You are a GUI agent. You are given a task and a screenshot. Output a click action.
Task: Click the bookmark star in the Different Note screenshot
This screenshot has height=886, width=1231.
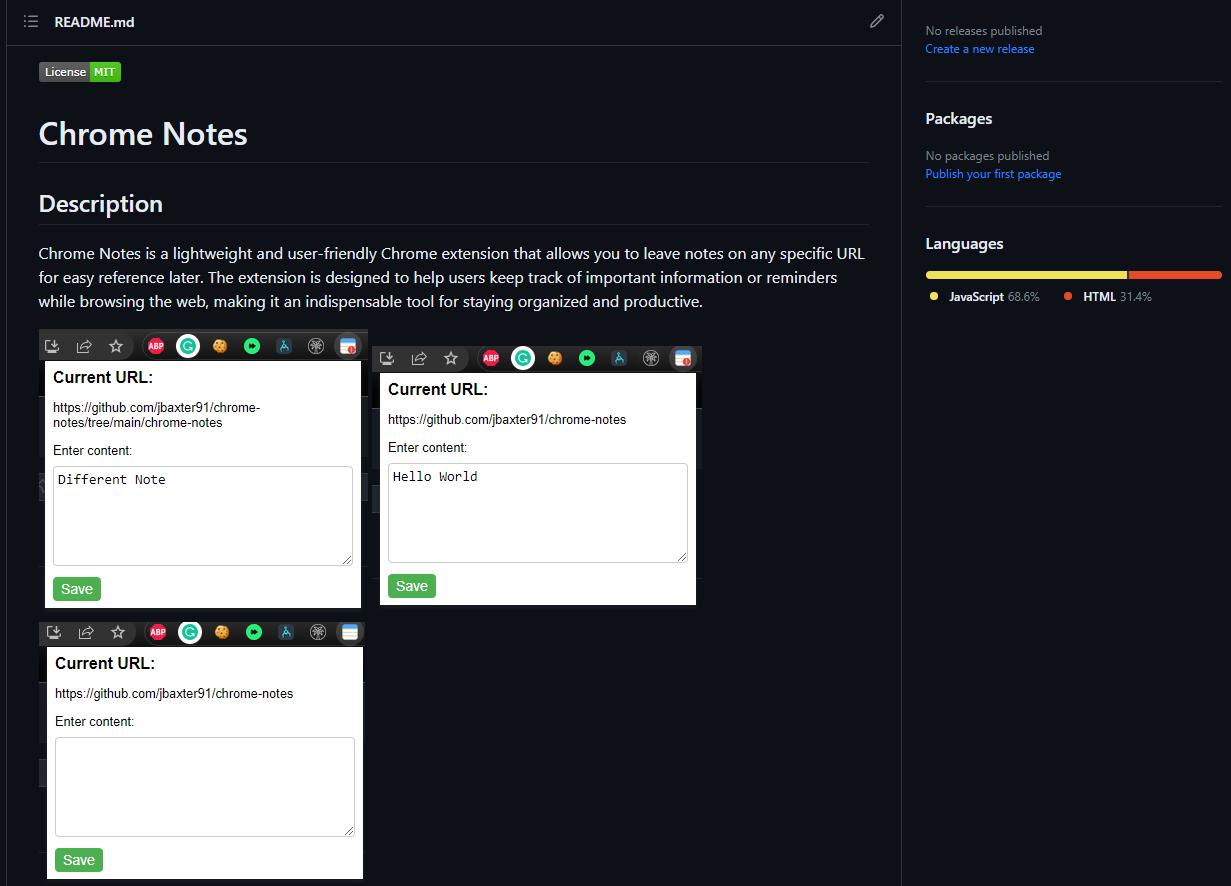116,346
